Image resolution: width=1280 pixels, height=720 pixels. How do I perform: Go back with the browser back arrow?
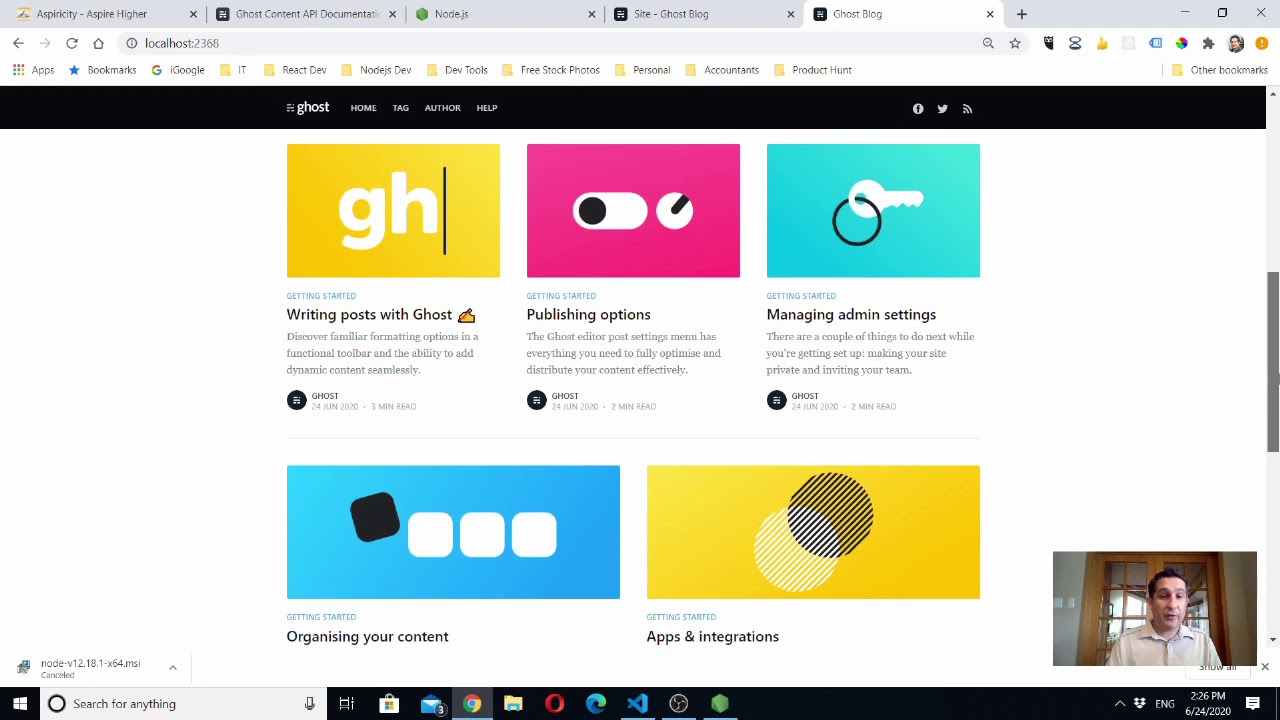[x=18, y=43]
